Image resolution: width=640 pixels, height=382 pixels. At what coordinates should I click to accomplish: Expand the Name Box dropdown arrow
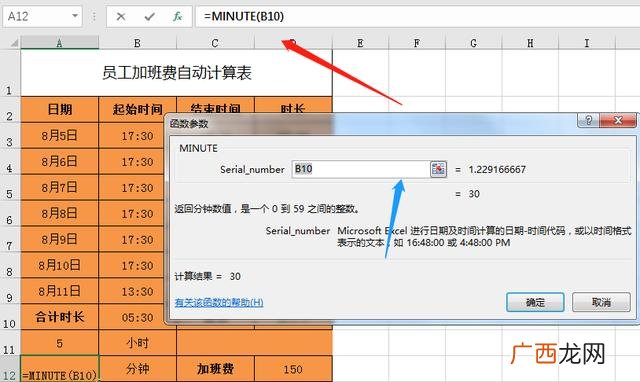(75, 16)
